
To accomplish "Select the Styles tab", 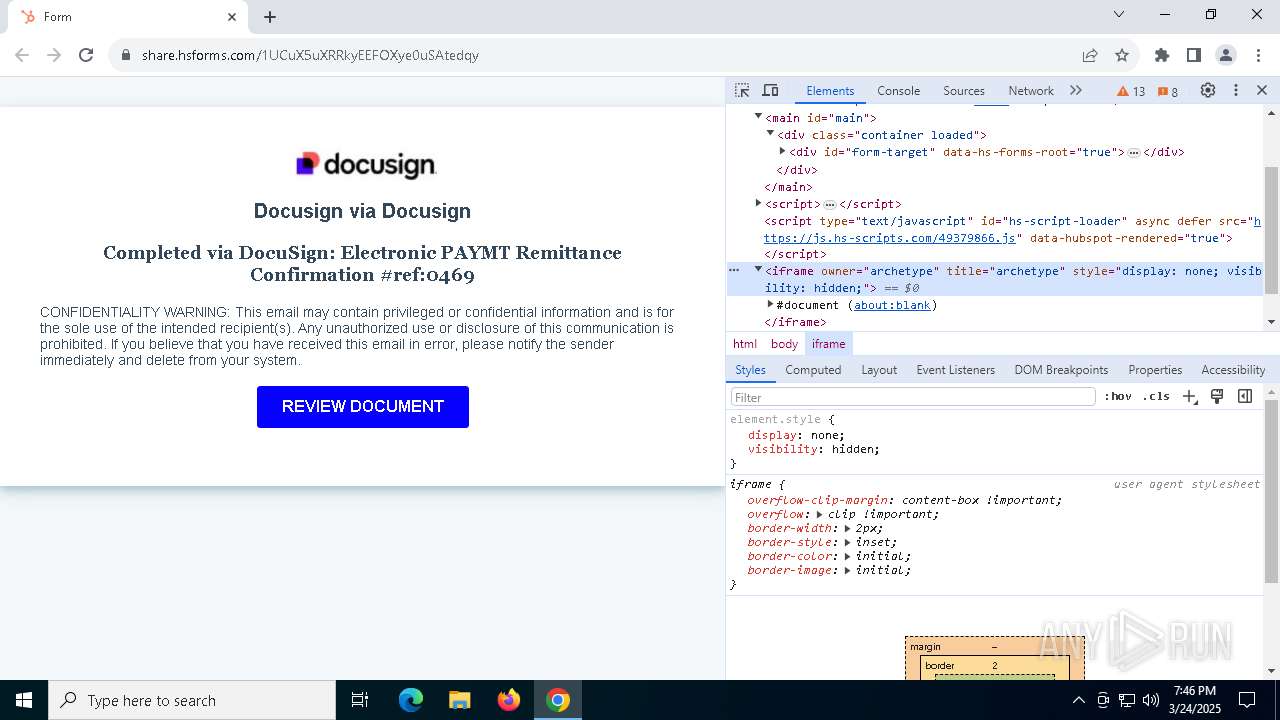I will pyautogui.click(x=750, y=369).
